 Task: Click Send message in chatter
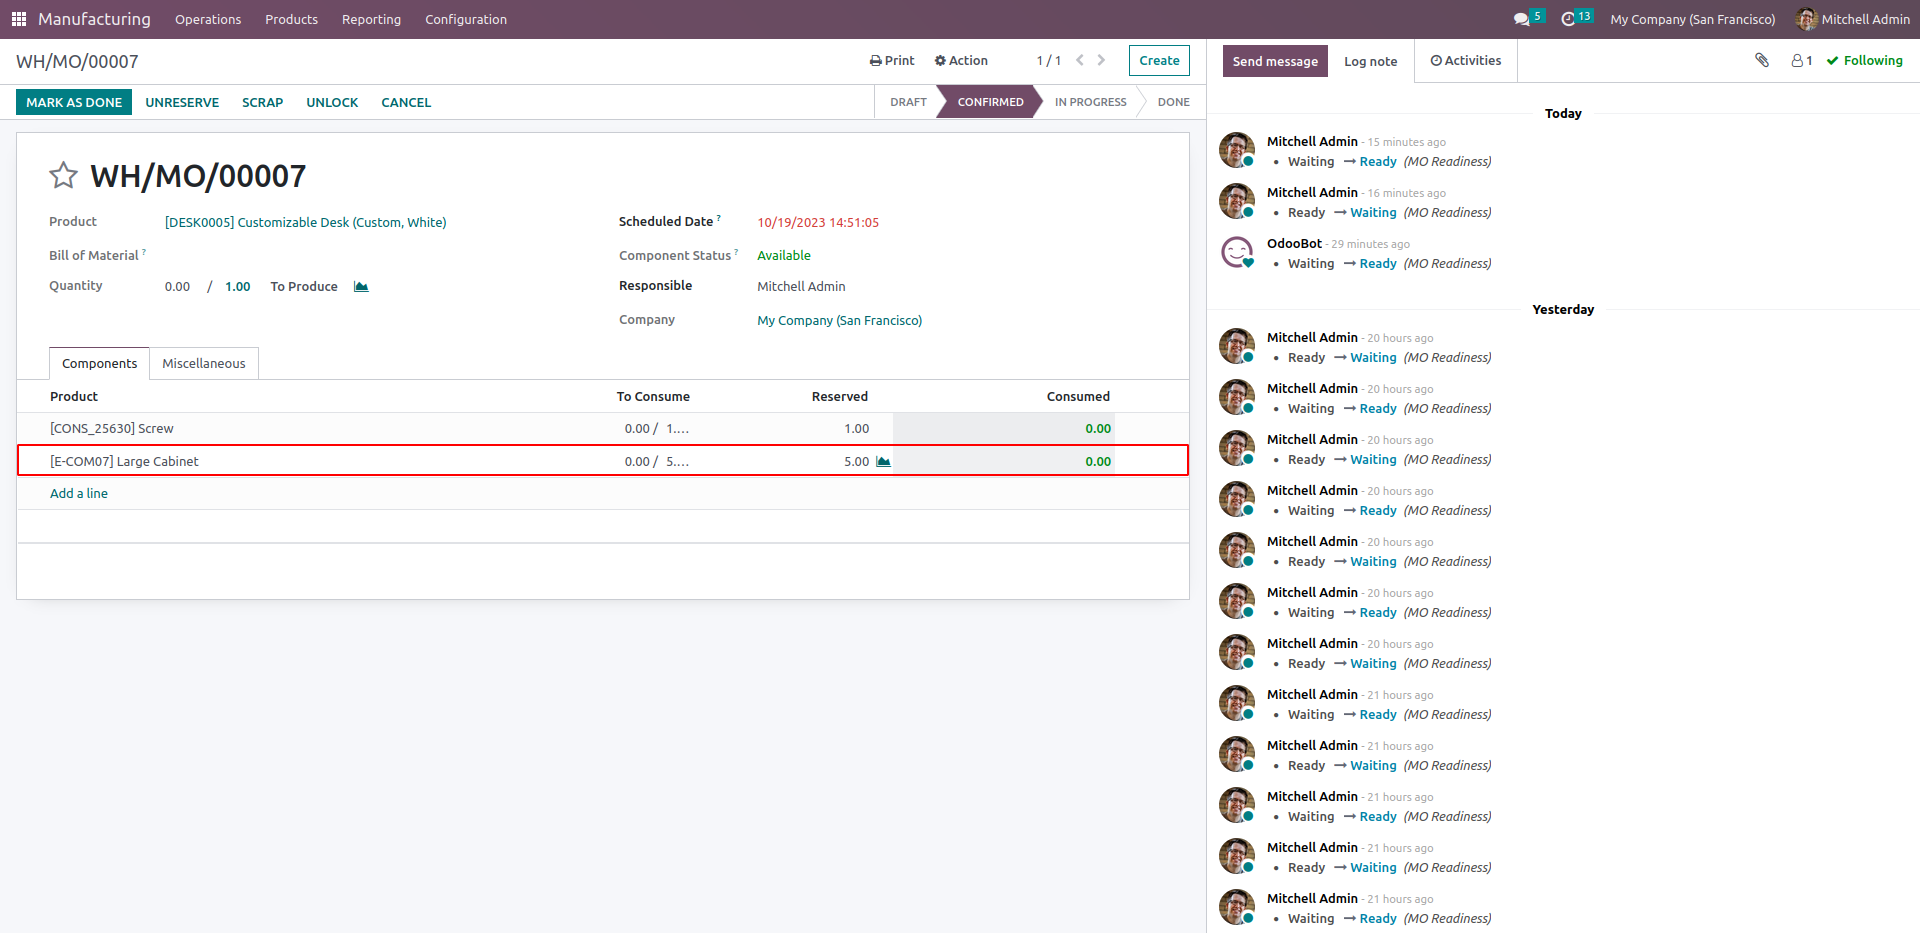pyautogui.click(x=1275, y=61)
